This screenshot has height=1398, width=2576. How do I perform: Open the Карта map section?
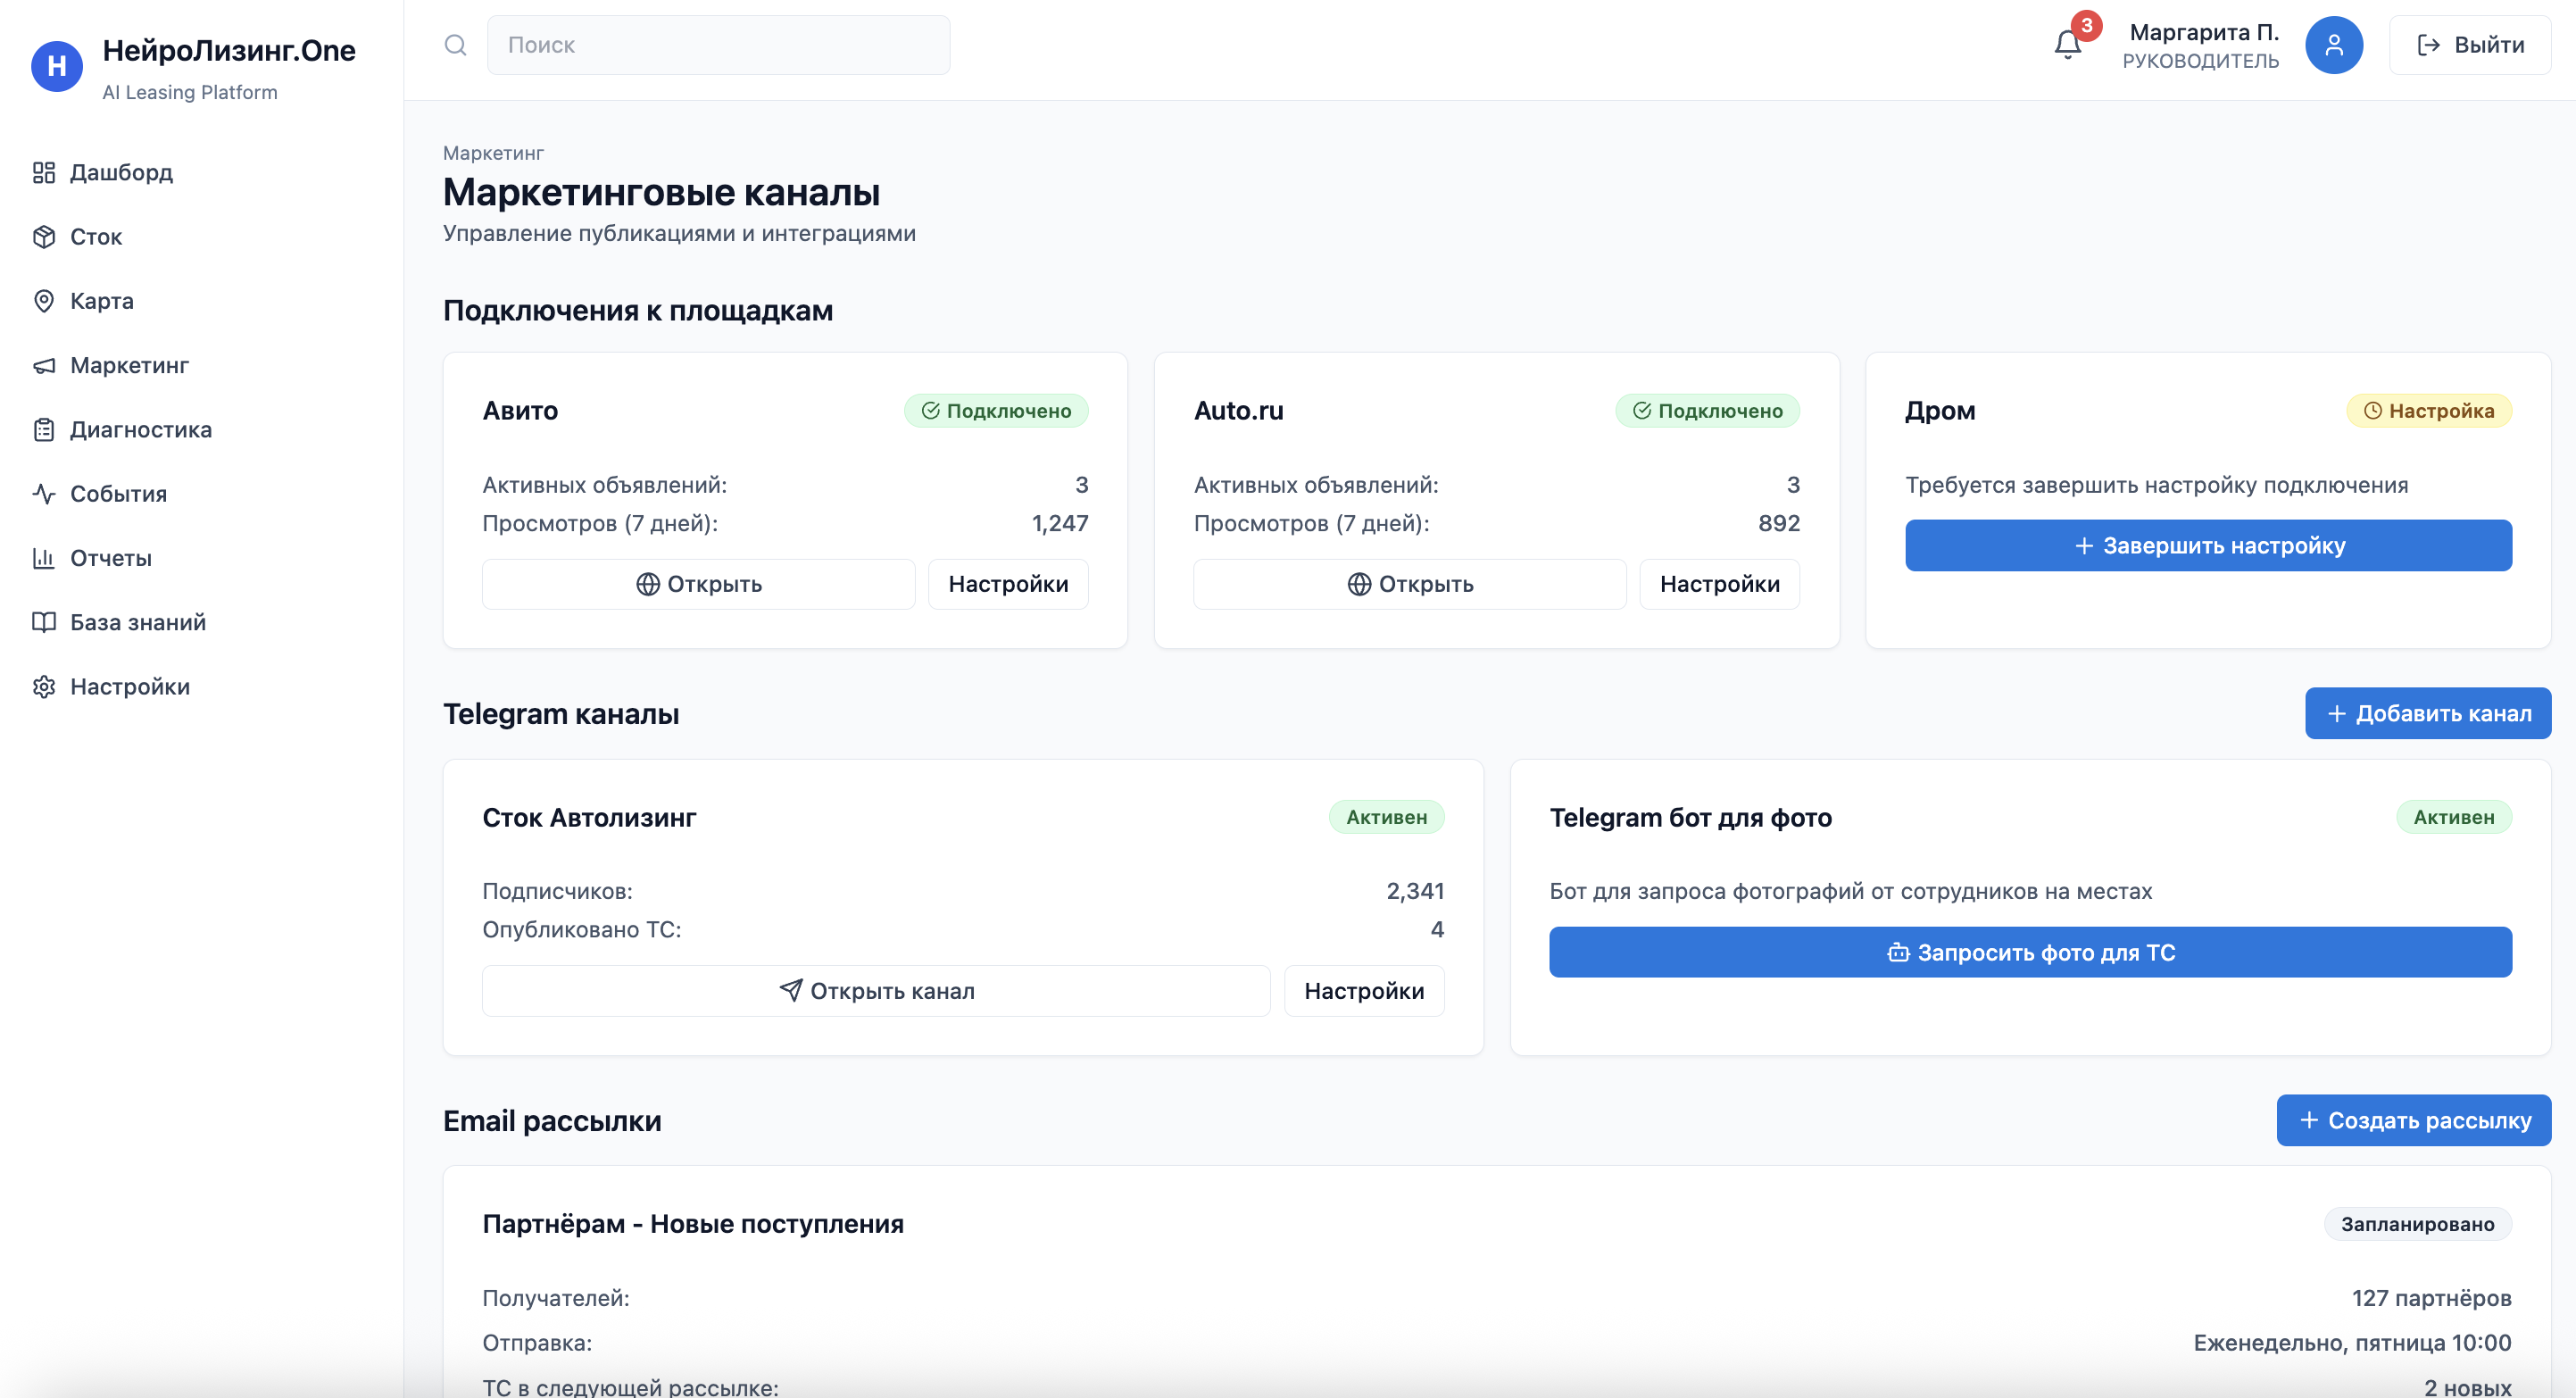point(101,301)
